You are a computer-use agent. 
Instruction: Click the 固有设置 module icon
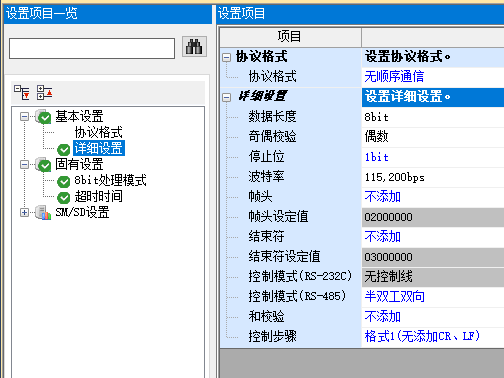pos(43,164)
